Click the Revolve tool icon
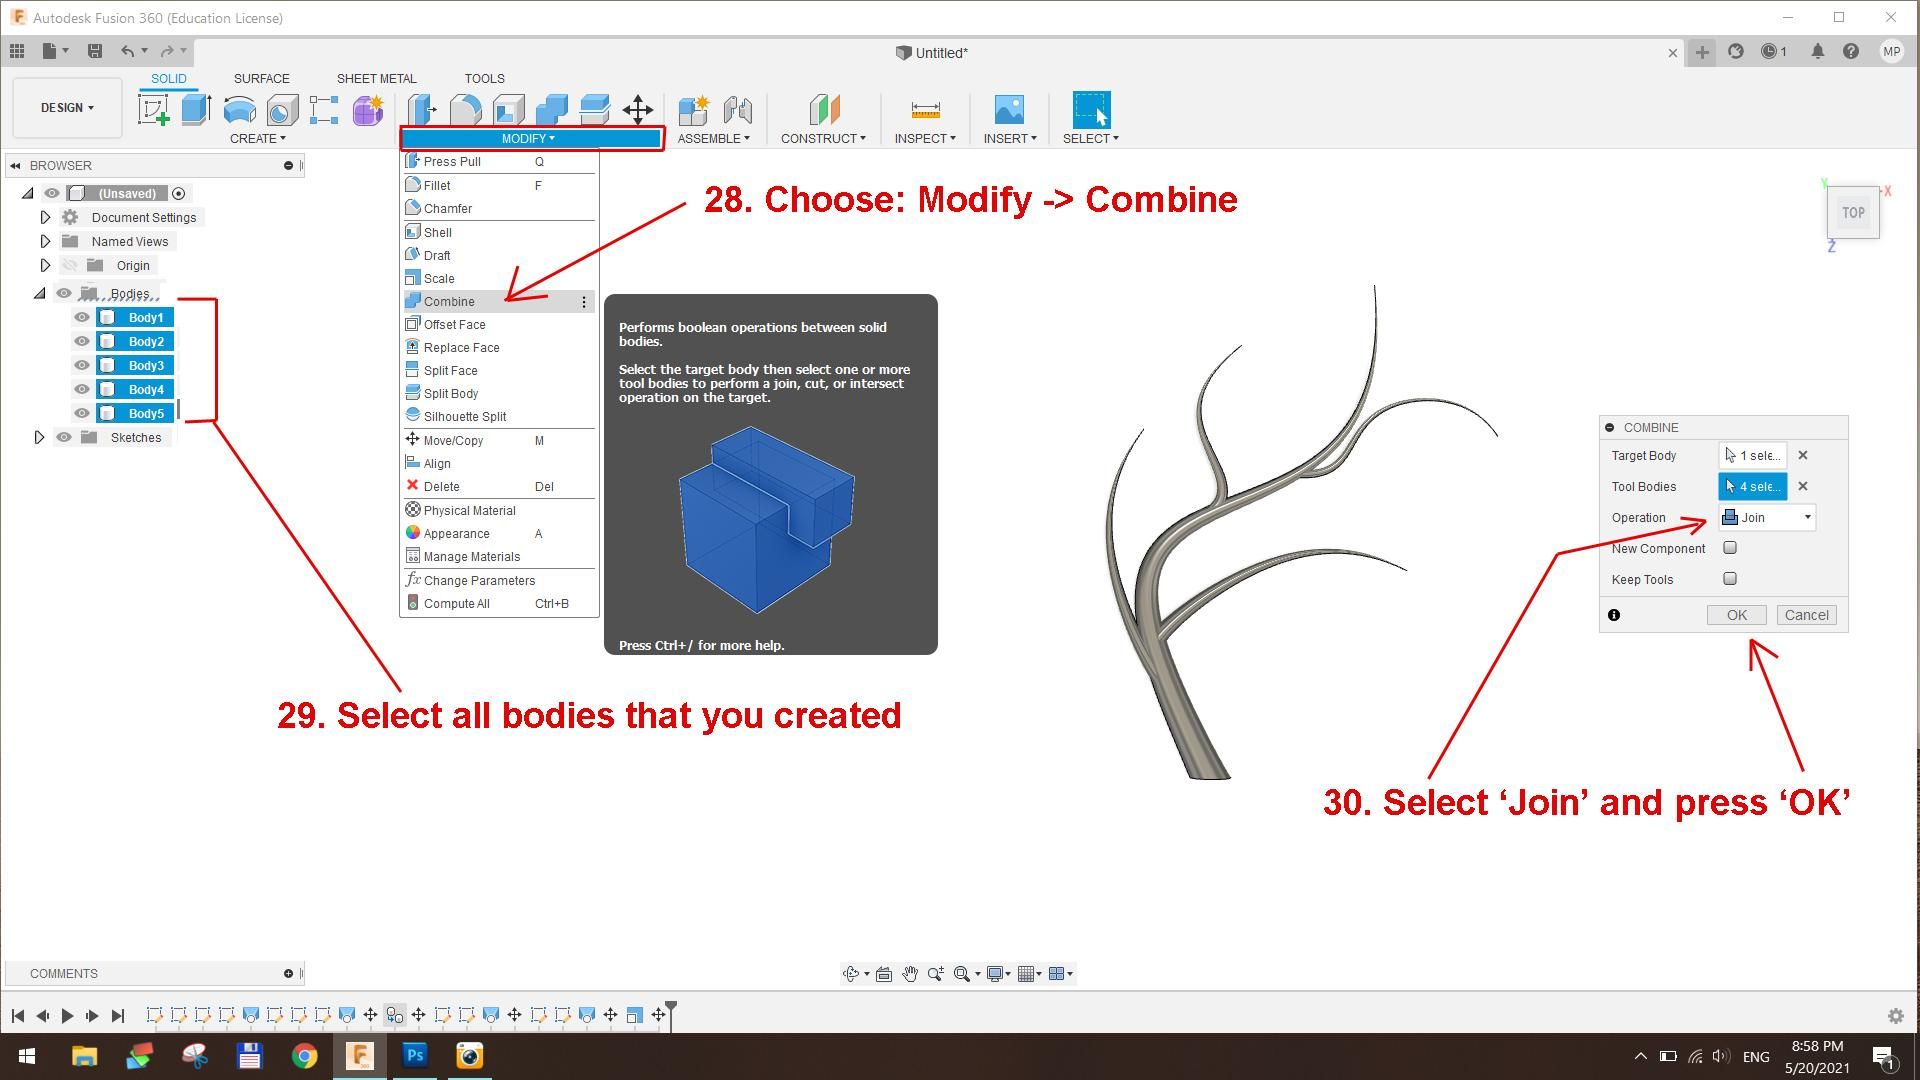 [x=239, y=110]
